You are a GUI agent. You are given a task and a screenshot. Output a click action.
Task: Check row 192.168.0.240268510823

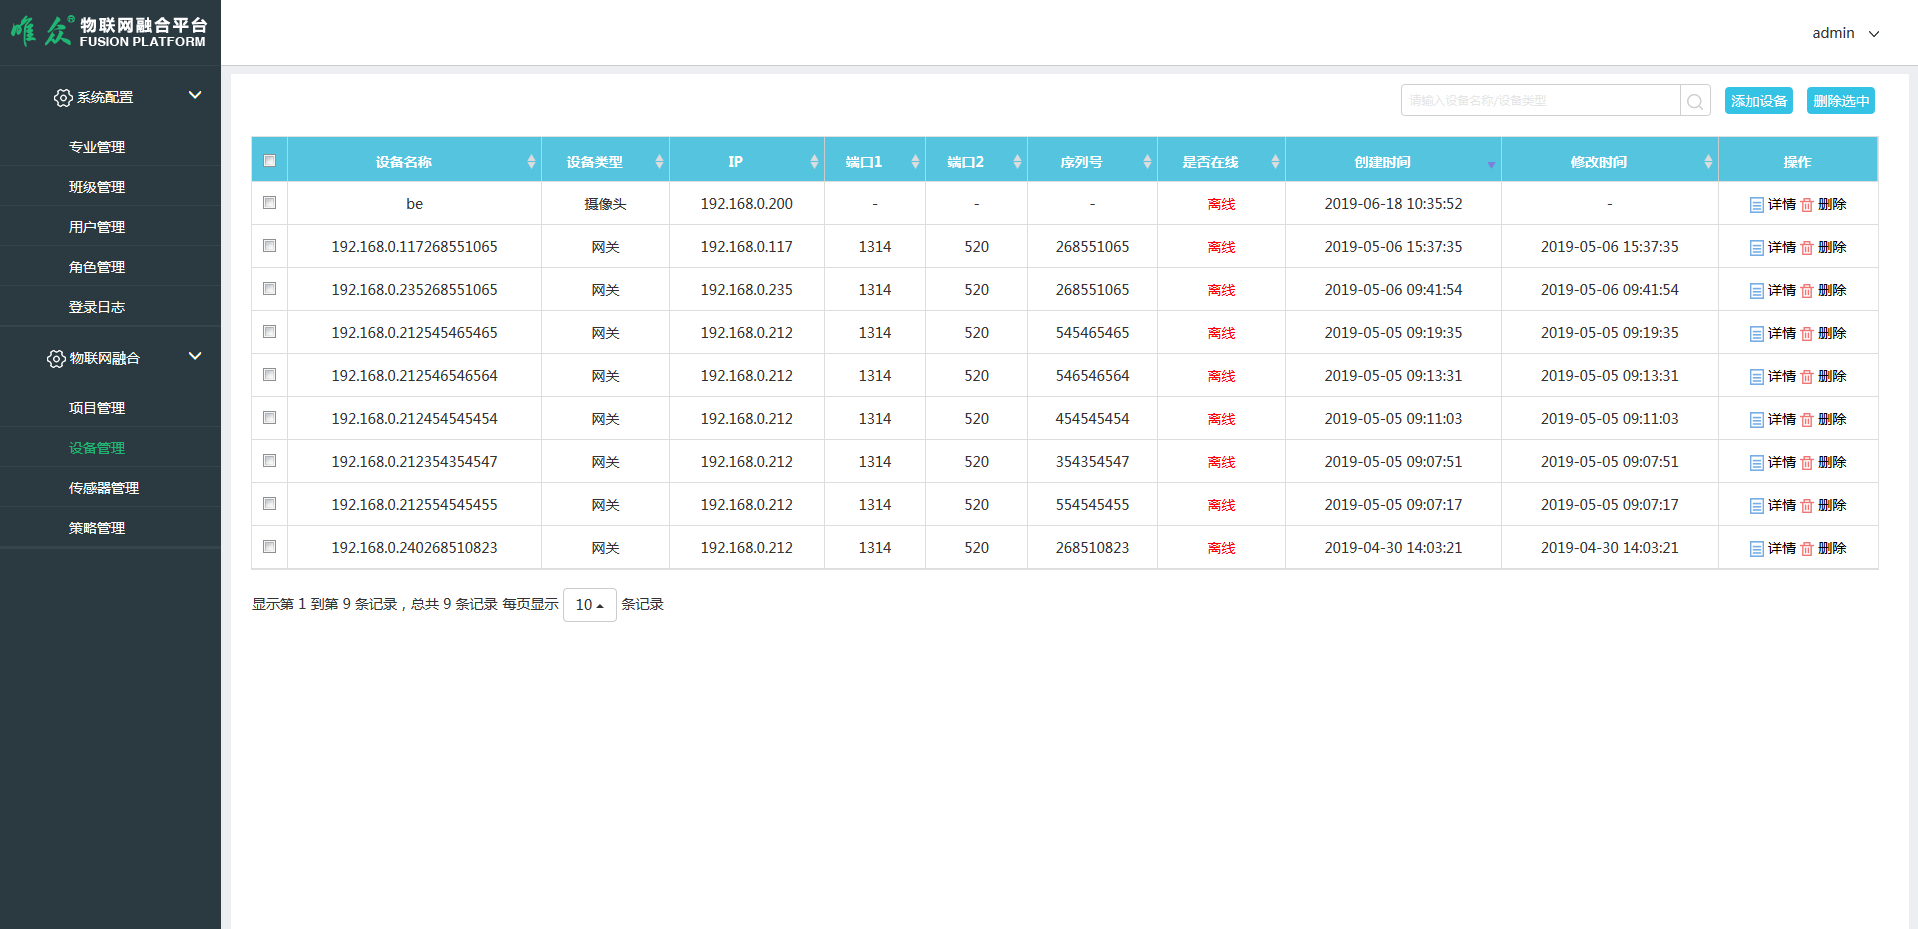click(269, 546)
